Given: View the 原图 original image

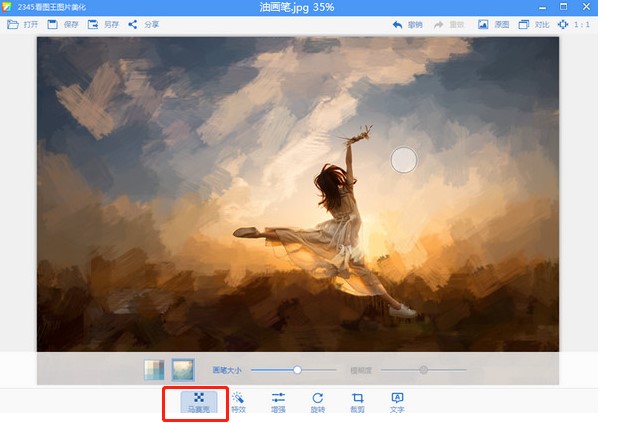Looking at the screenshot, I should (x=496, y=23).
